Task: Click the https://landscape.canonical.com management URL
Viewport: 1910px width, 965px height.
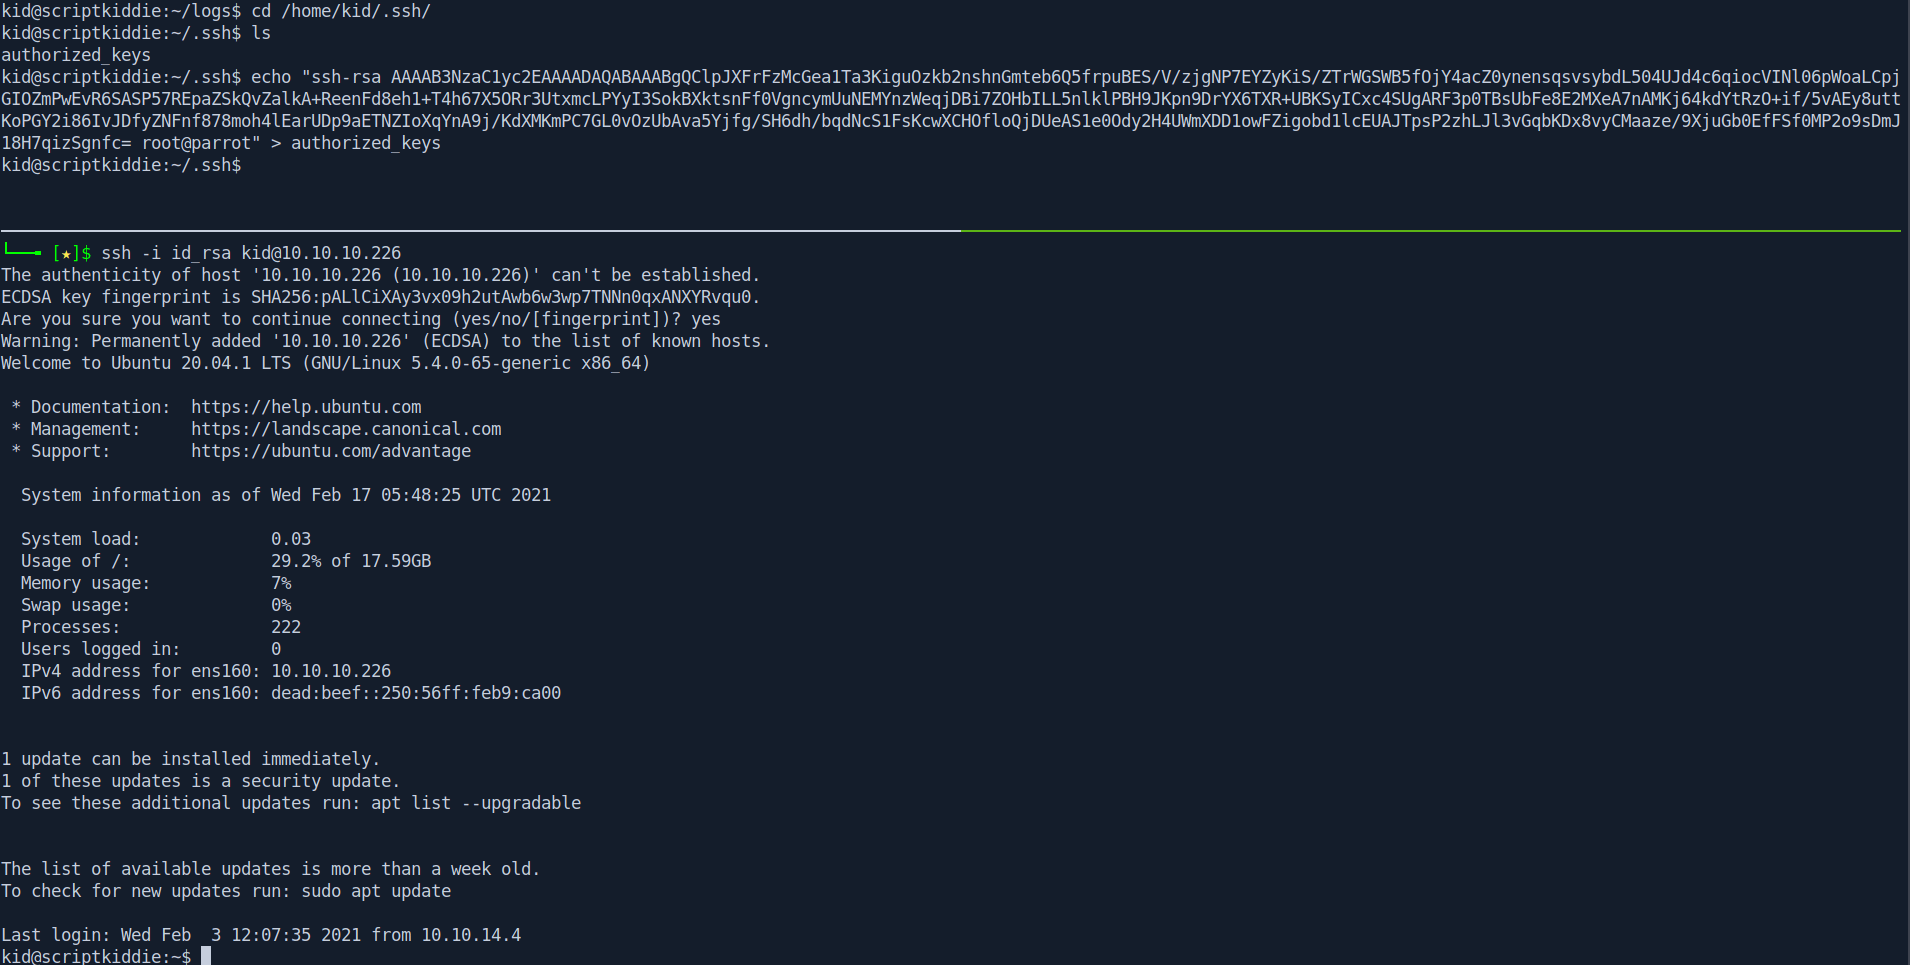Action: (x=346, y=429)
